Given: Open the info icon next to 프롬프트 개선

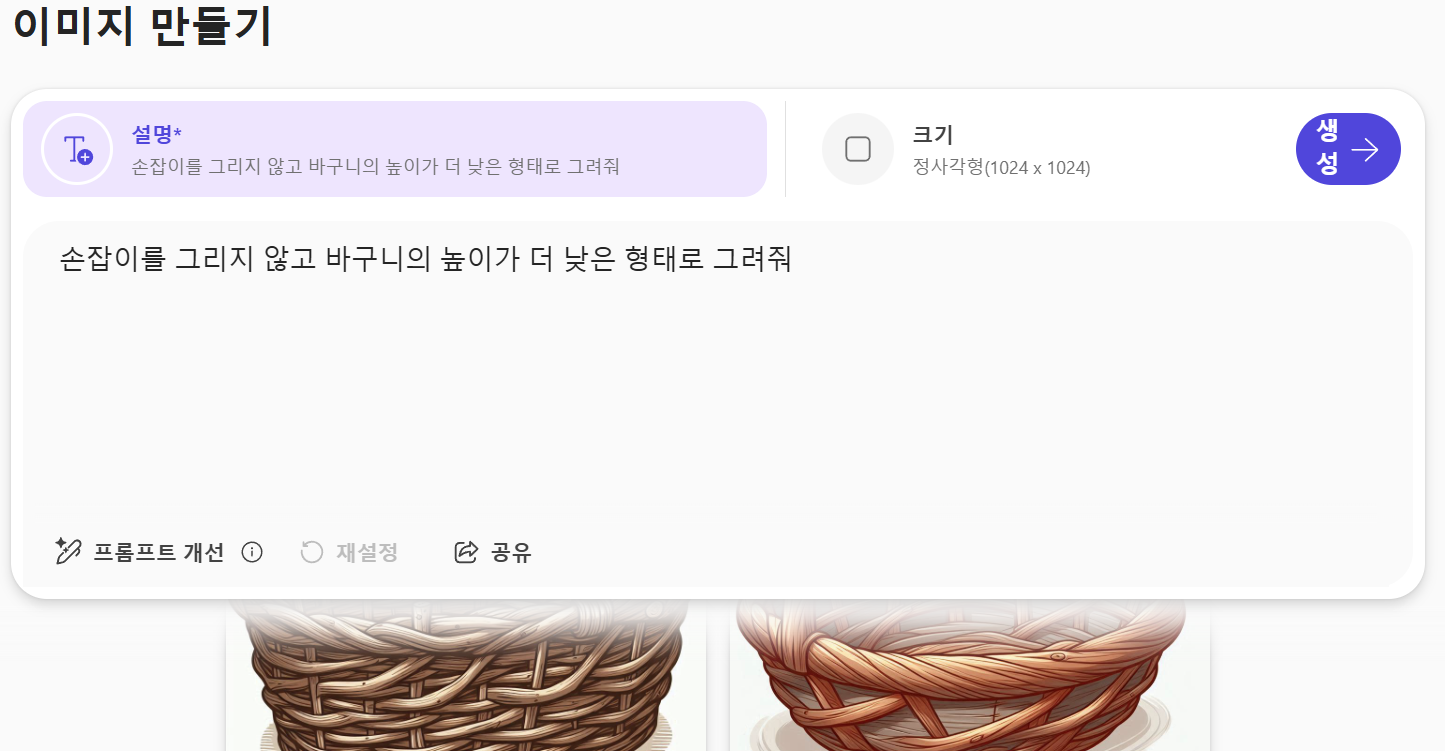Looking at the screenshot, I should [252, 552].
